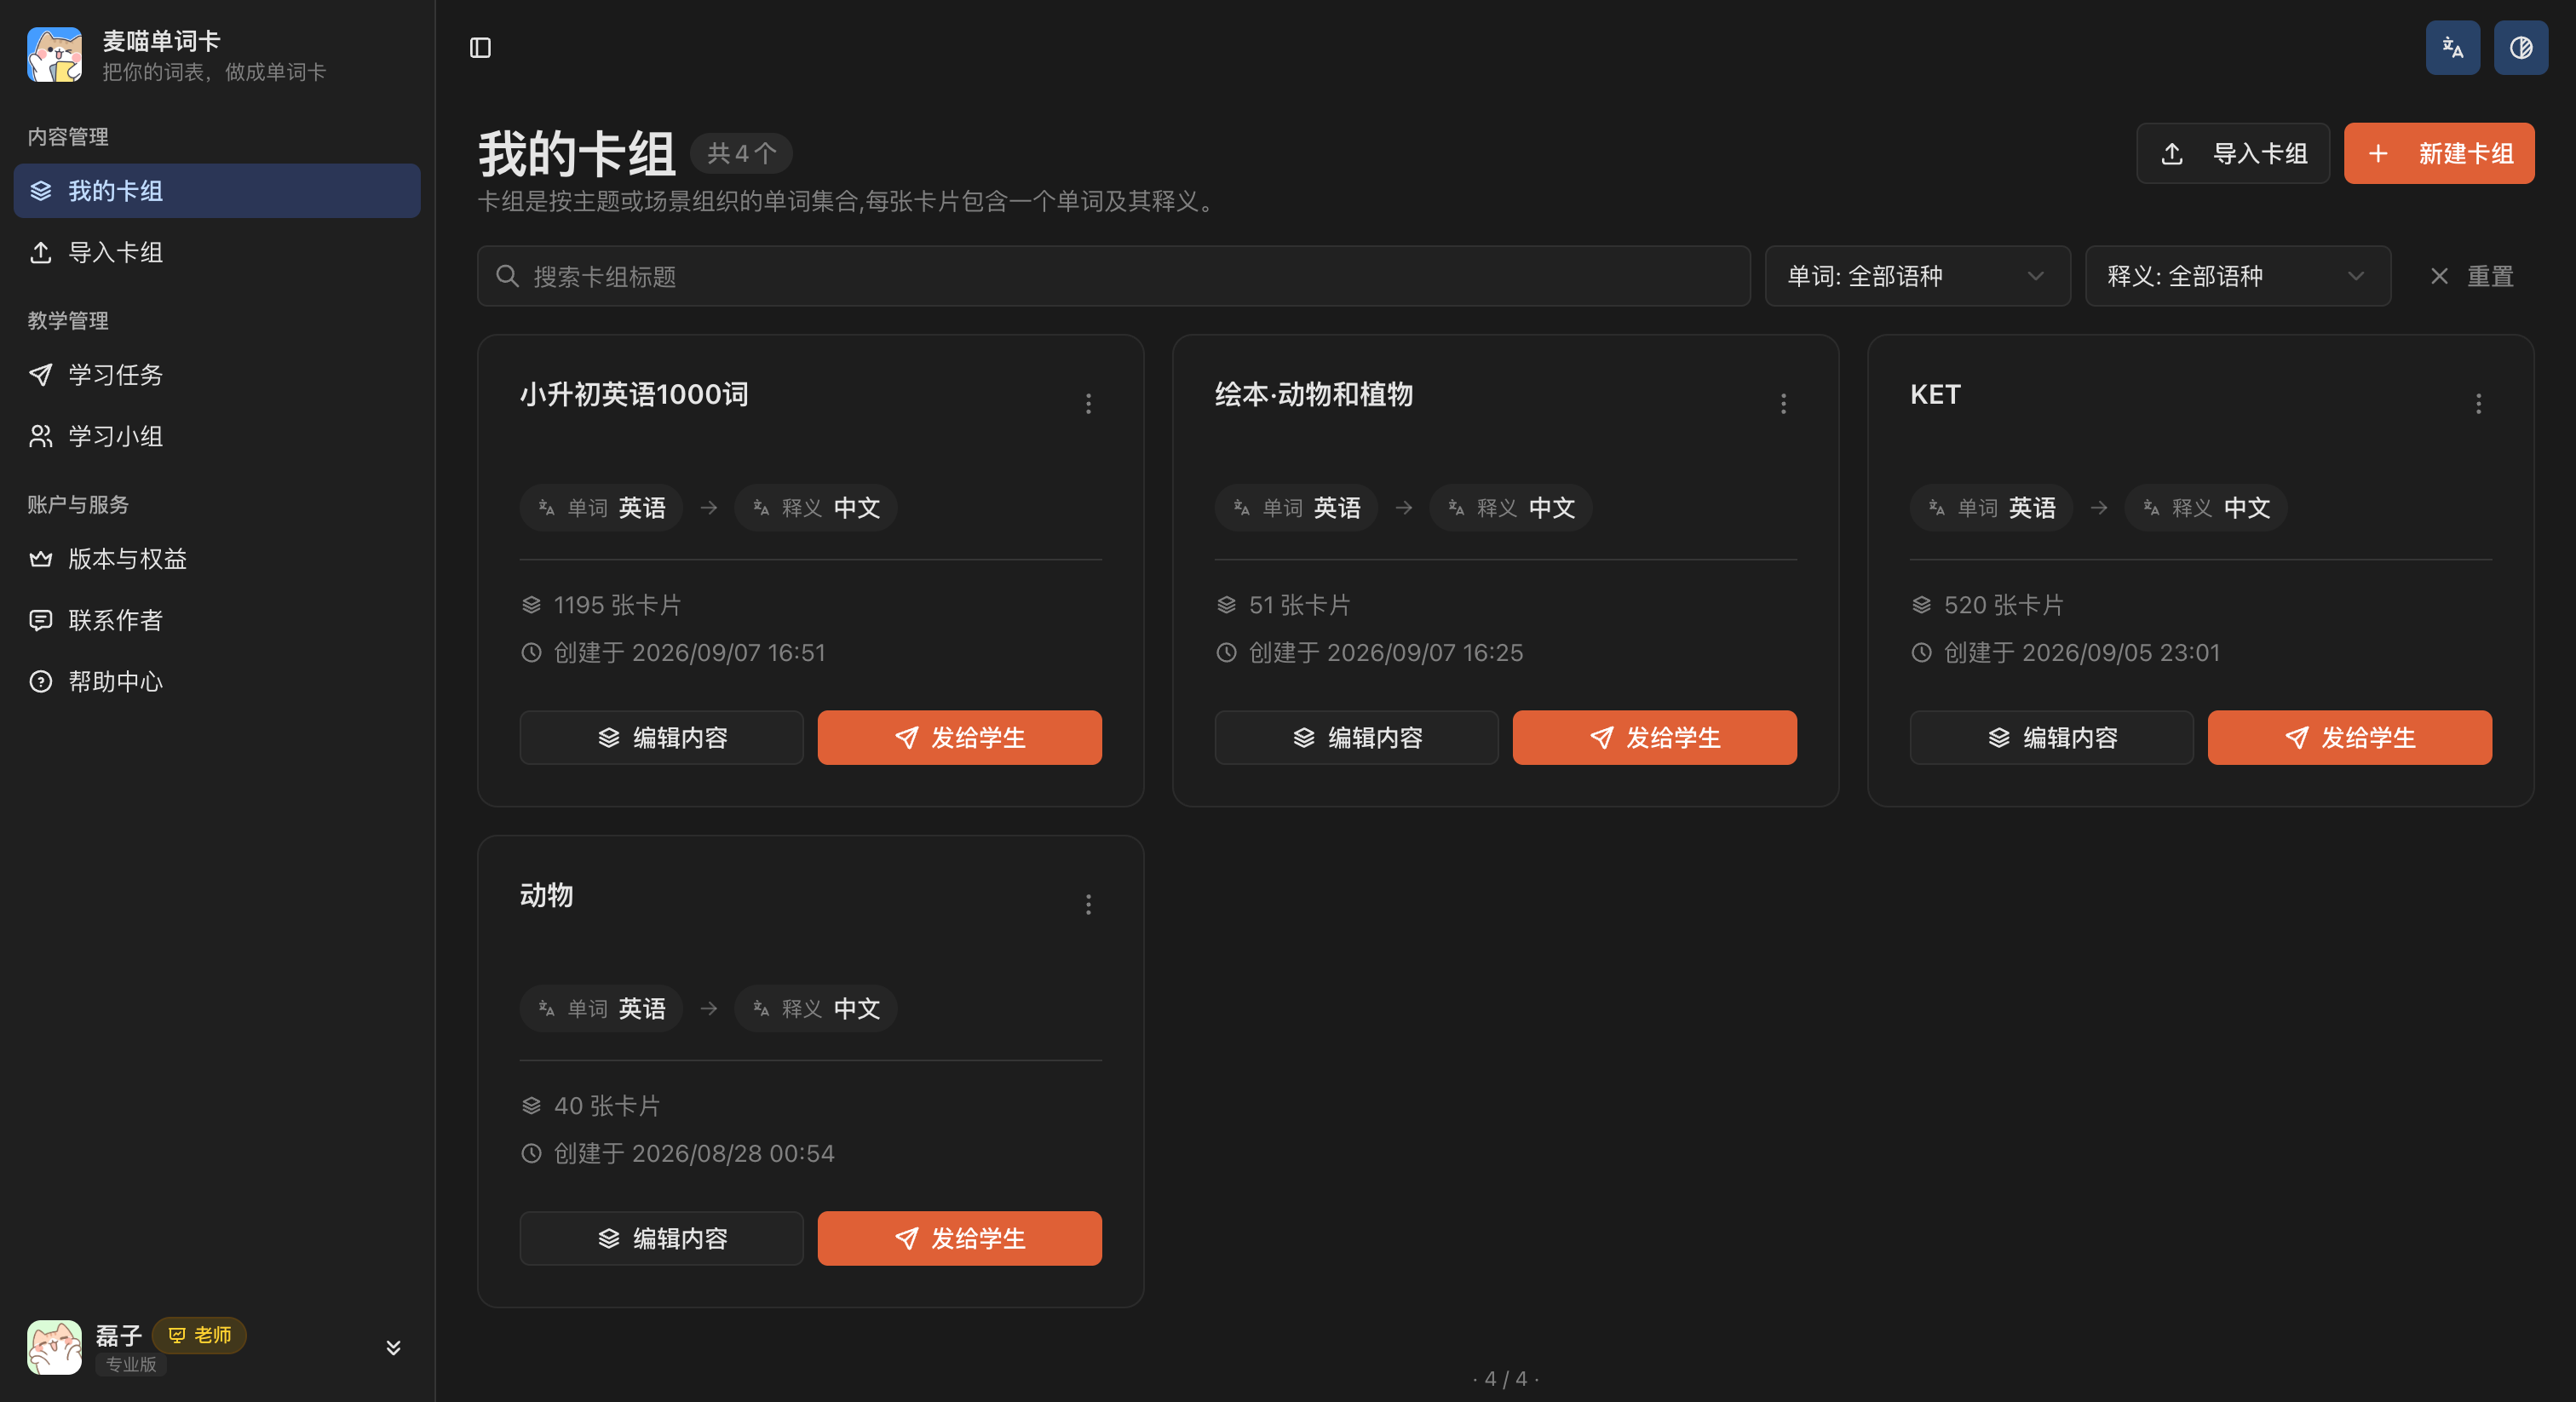Click the search magnifier icon

coord(507,276)
